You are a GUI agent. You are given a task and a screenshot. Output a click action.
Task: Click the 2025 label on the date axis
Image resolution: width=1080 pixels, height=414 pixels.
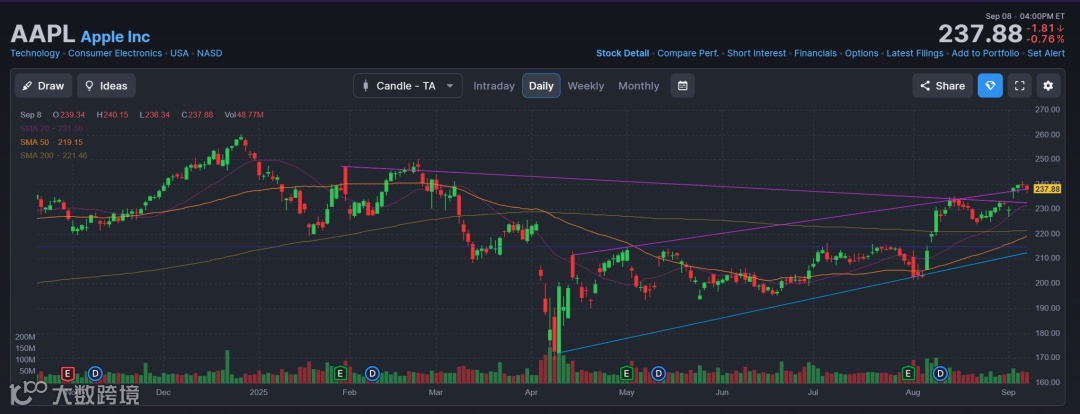click(258, 393)
